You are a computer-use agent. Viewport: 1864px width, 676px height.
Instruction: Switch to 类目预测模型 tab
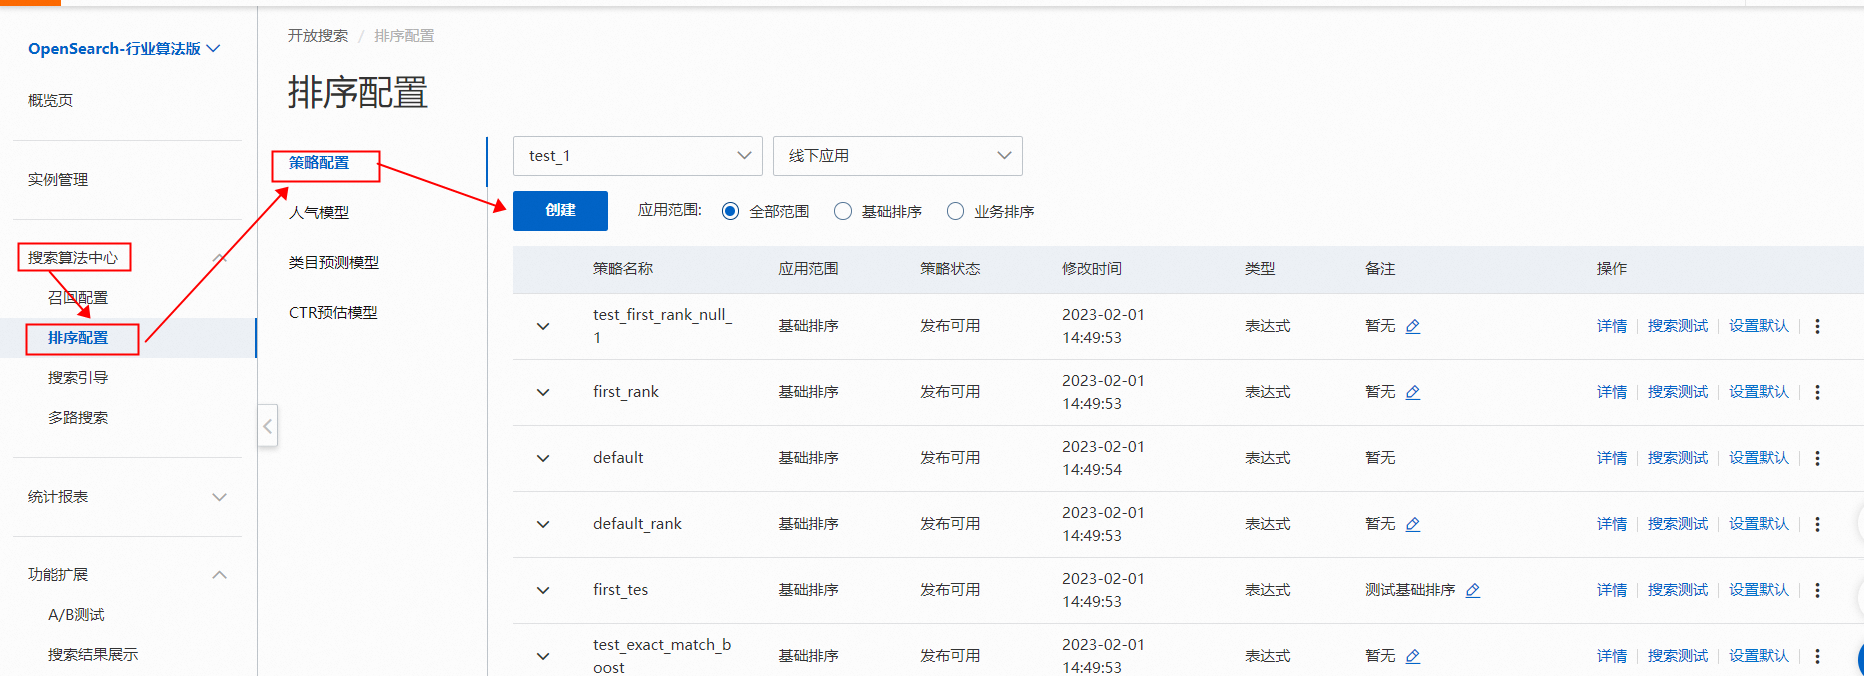(334, 263)
